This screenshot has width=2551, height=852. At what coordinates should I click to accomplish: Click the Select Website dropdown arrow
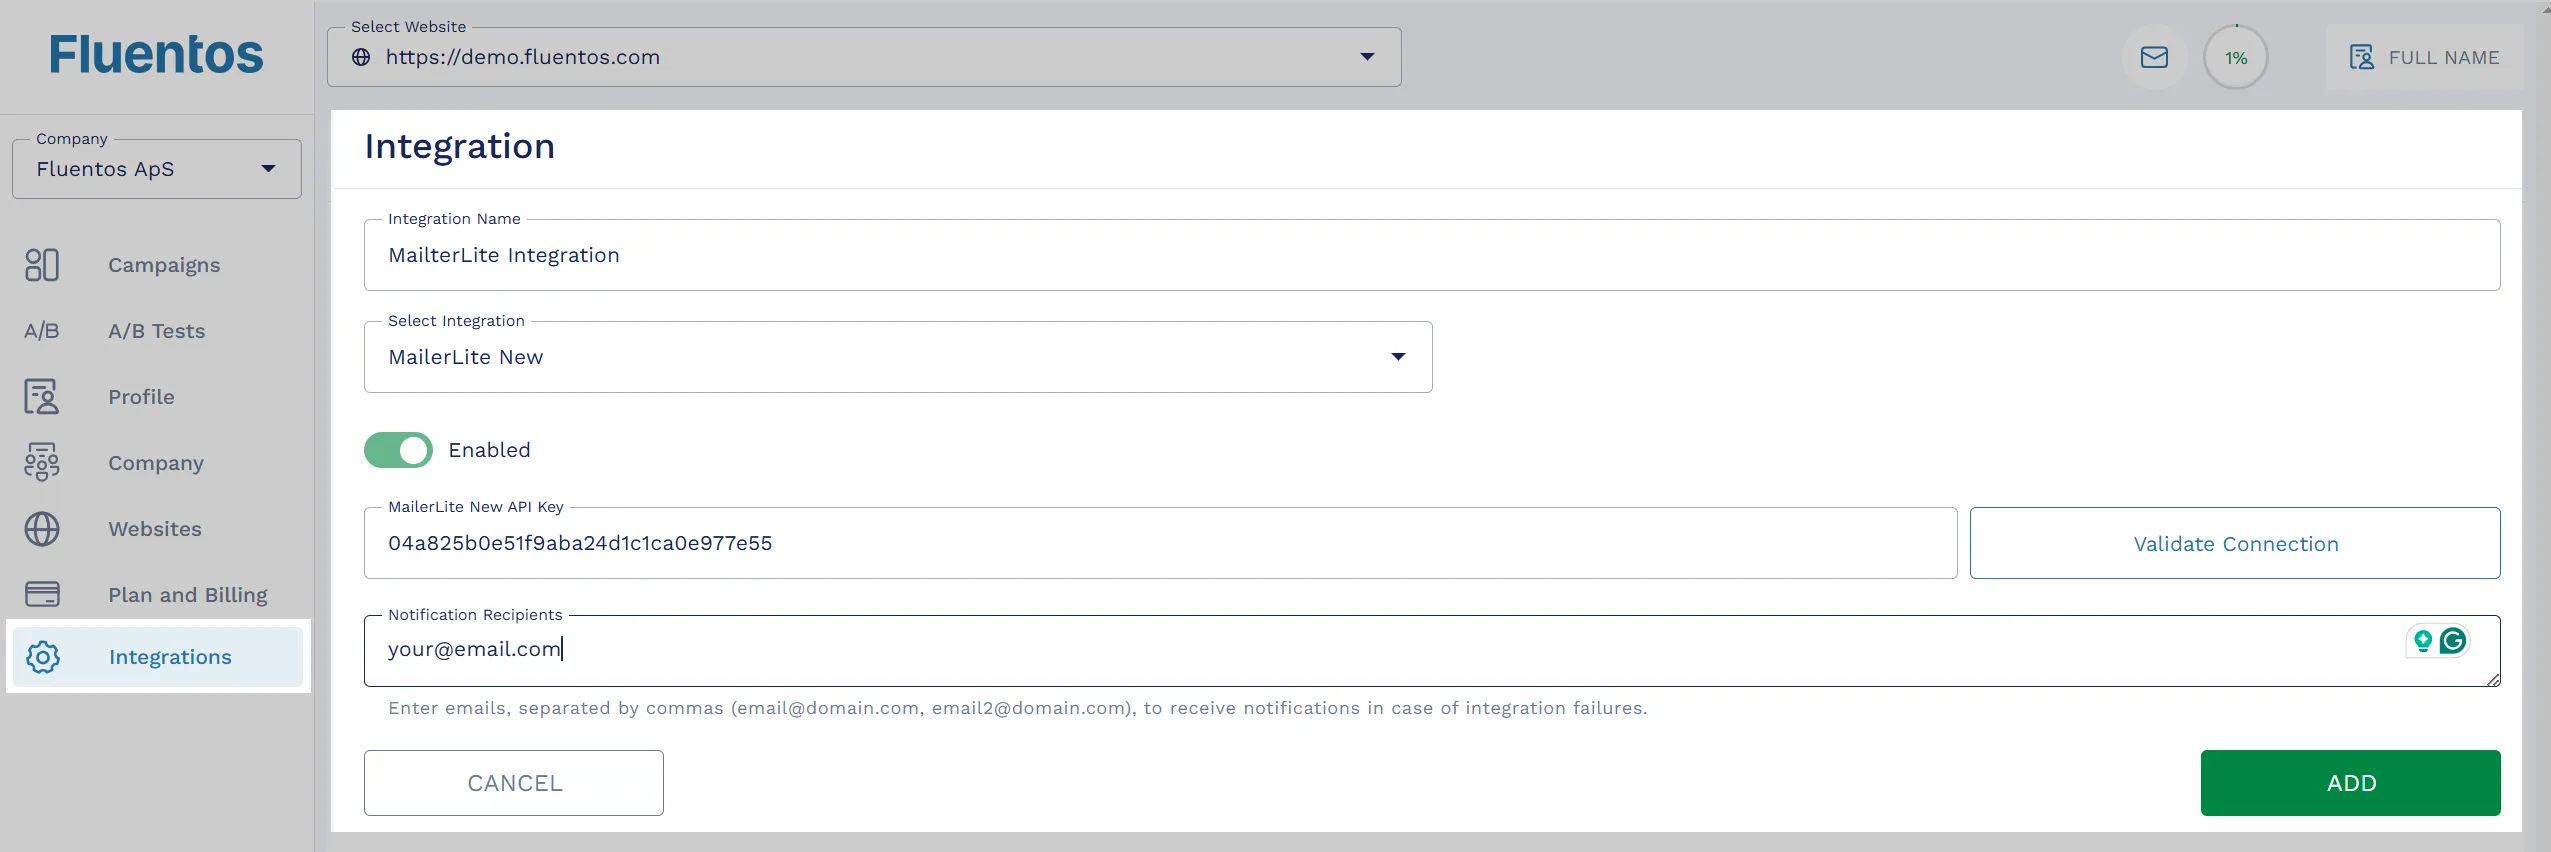click(1367, 57)
